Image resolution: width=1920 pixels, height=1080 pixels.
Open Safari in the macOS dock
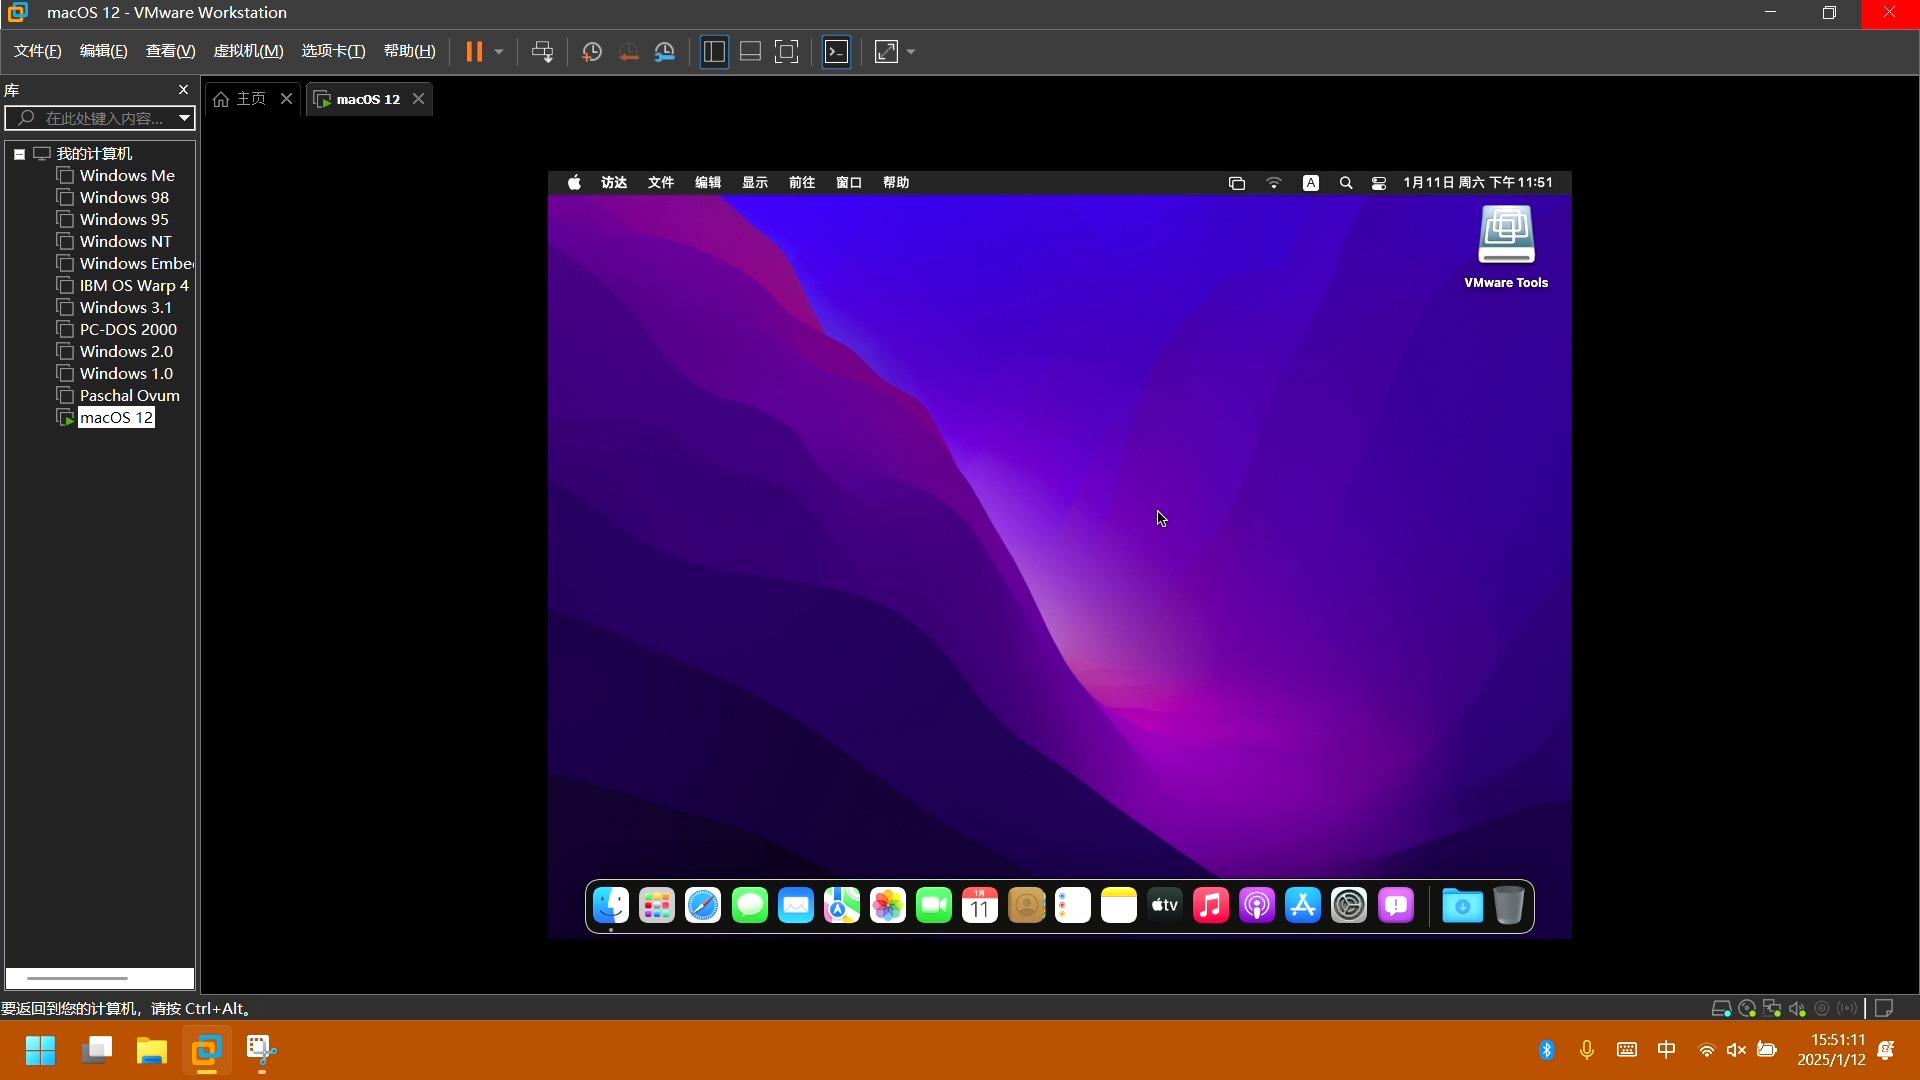click(703, 906)
